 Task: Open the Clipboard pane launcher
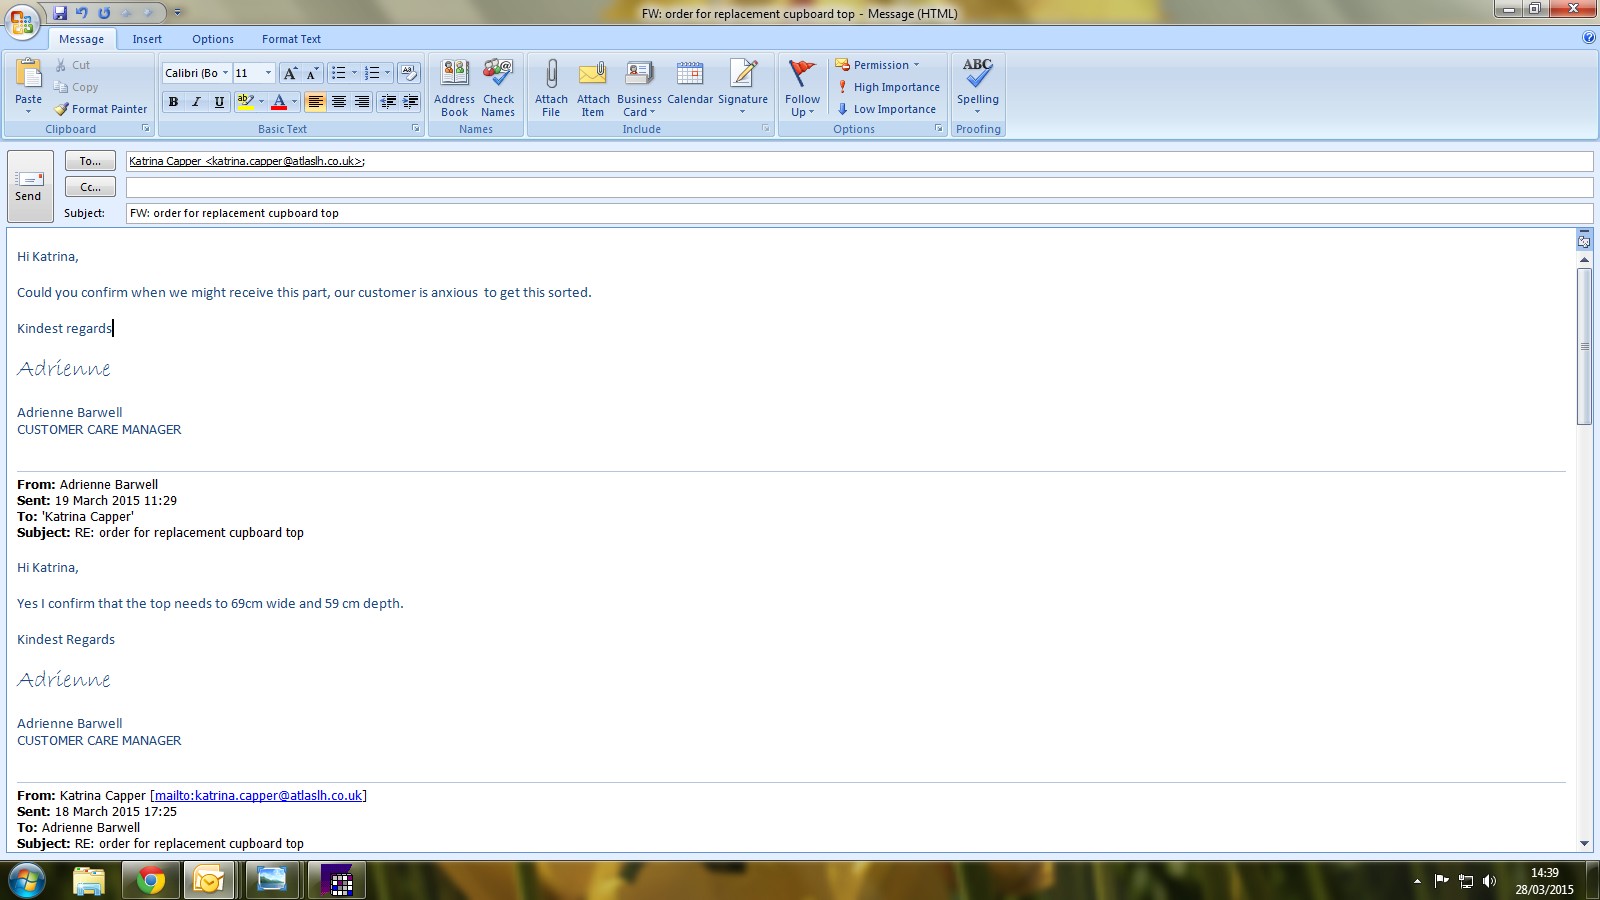click(145, 129)
